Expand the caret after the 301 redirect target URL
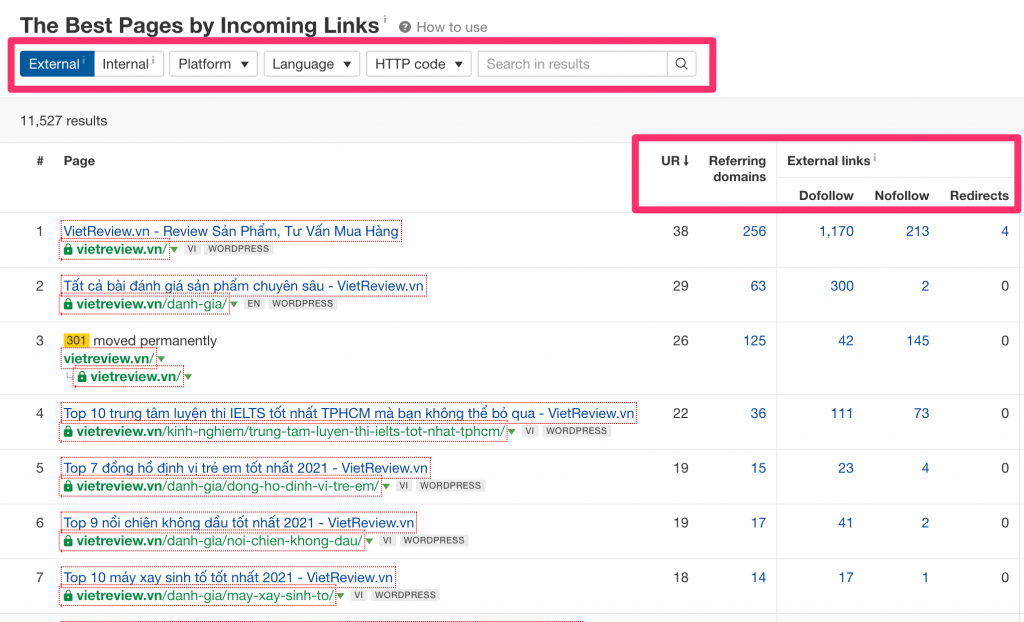 [x=188, y=378]
